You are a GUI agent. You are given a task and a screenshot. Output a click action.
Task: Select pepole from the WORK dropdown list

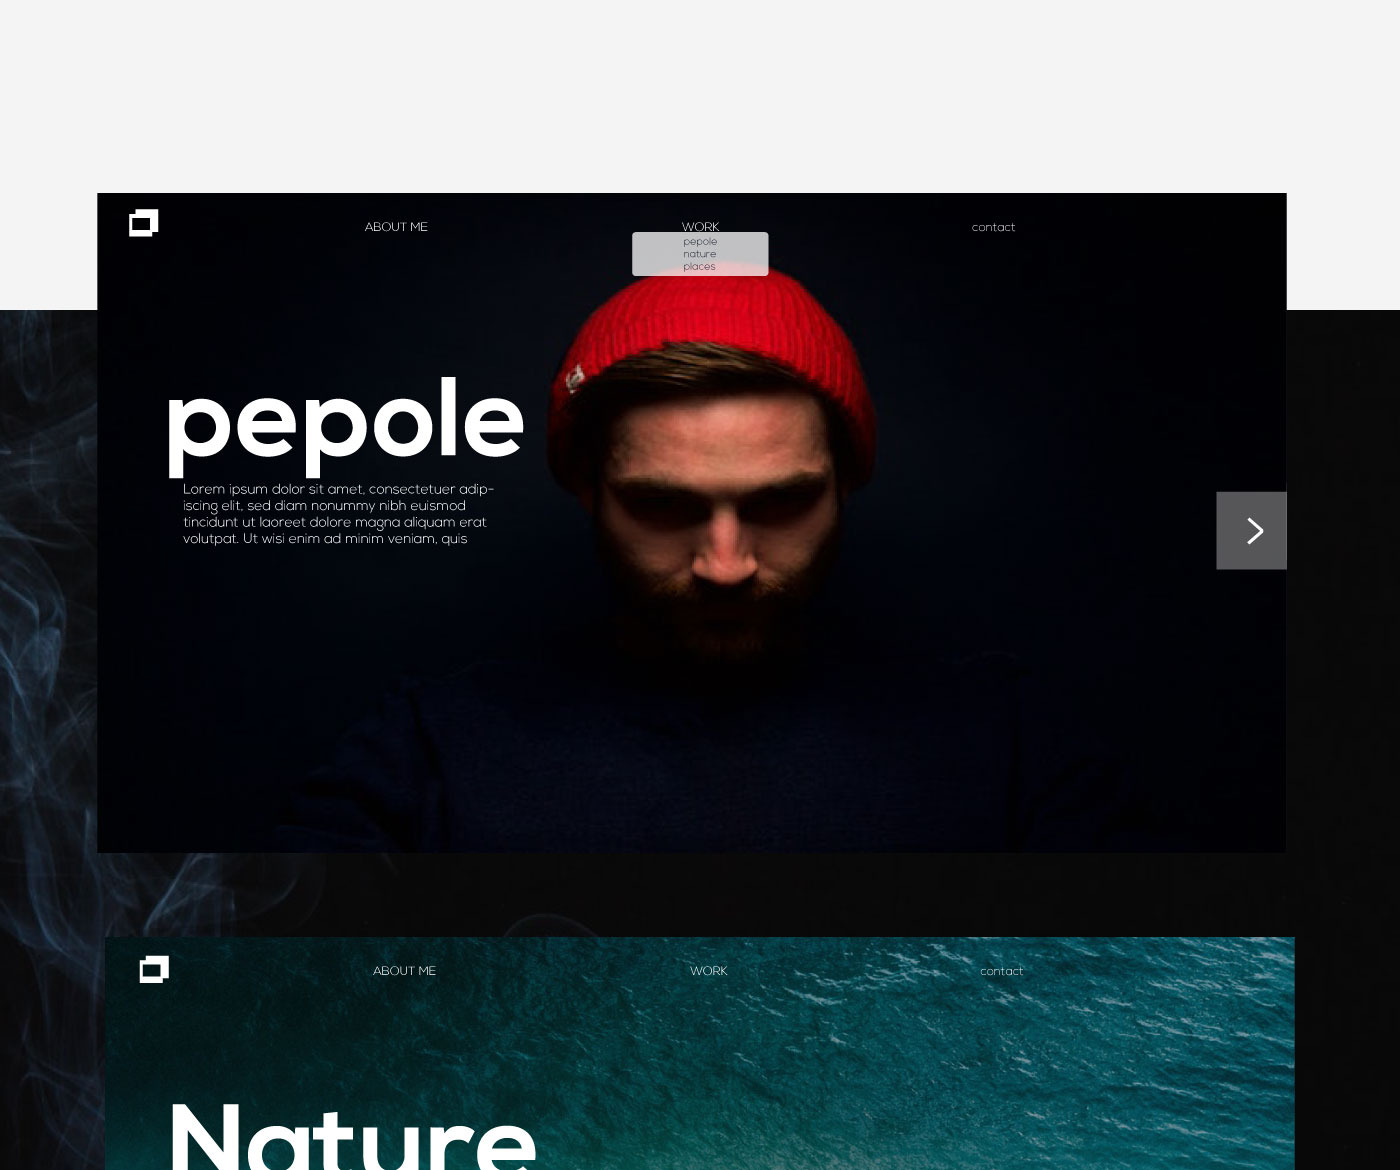click(700, 241)
